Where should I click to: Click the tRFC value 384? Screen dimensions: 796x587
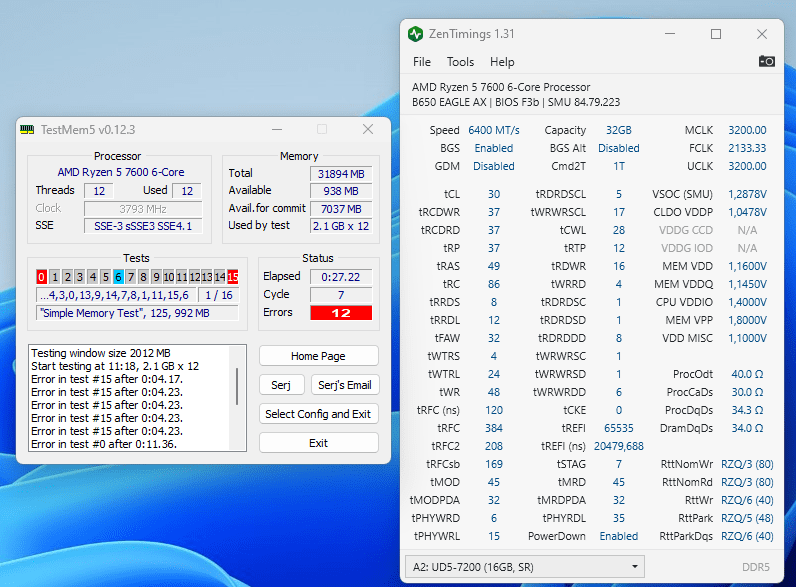494,428
